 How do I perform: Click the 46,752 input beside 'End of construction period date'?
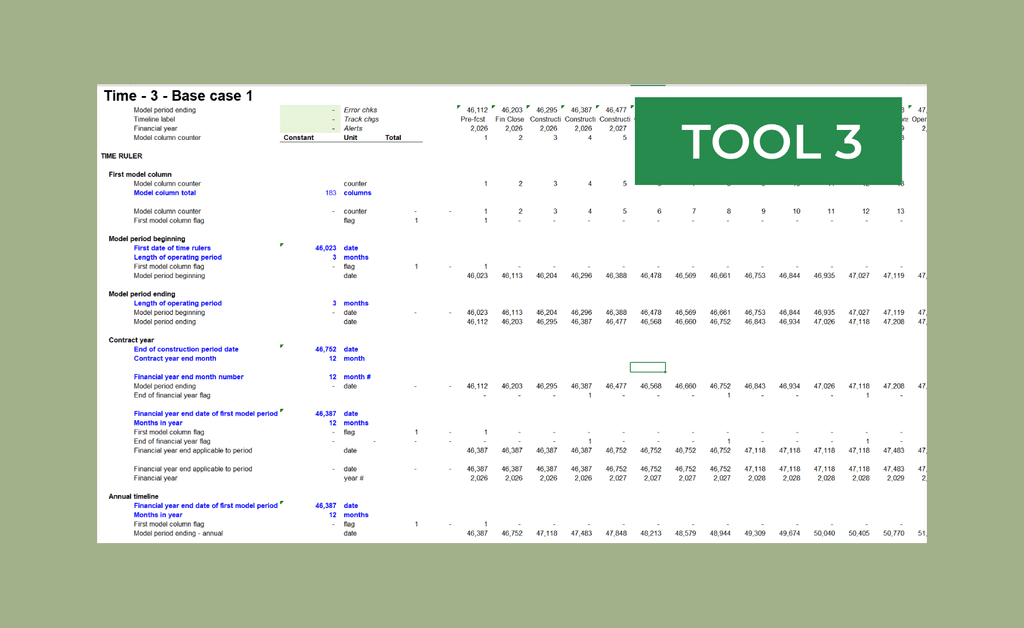[x=326, y=349]
